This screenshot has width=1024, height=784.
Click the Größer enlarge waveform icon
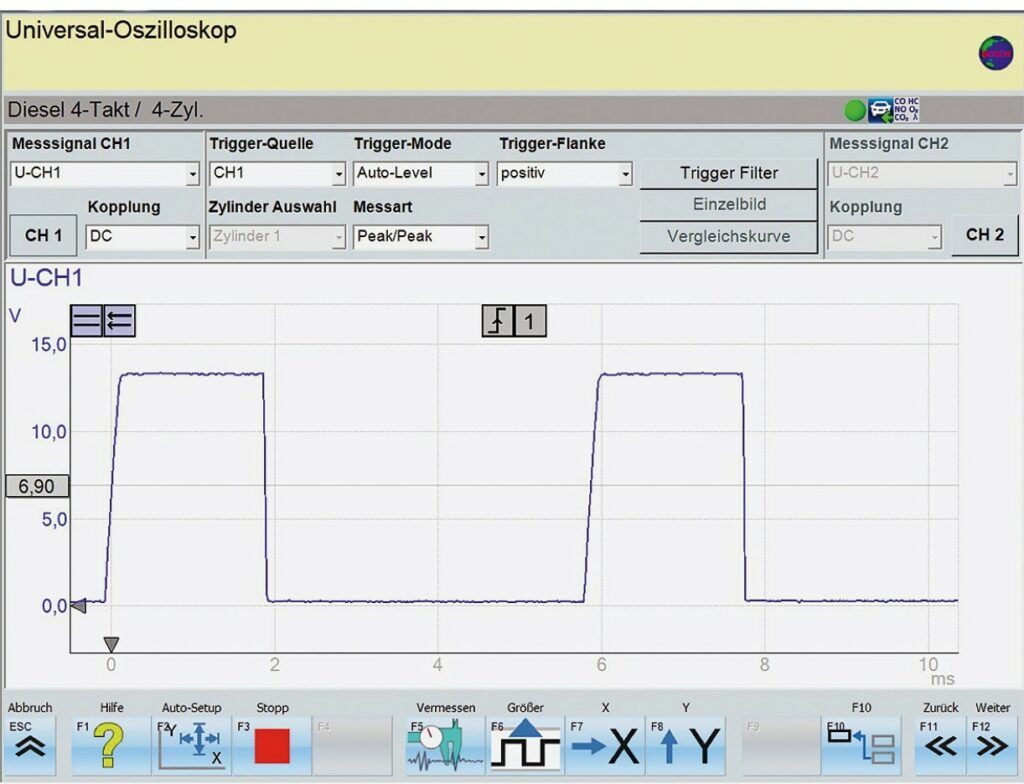(x=525, y=745)
